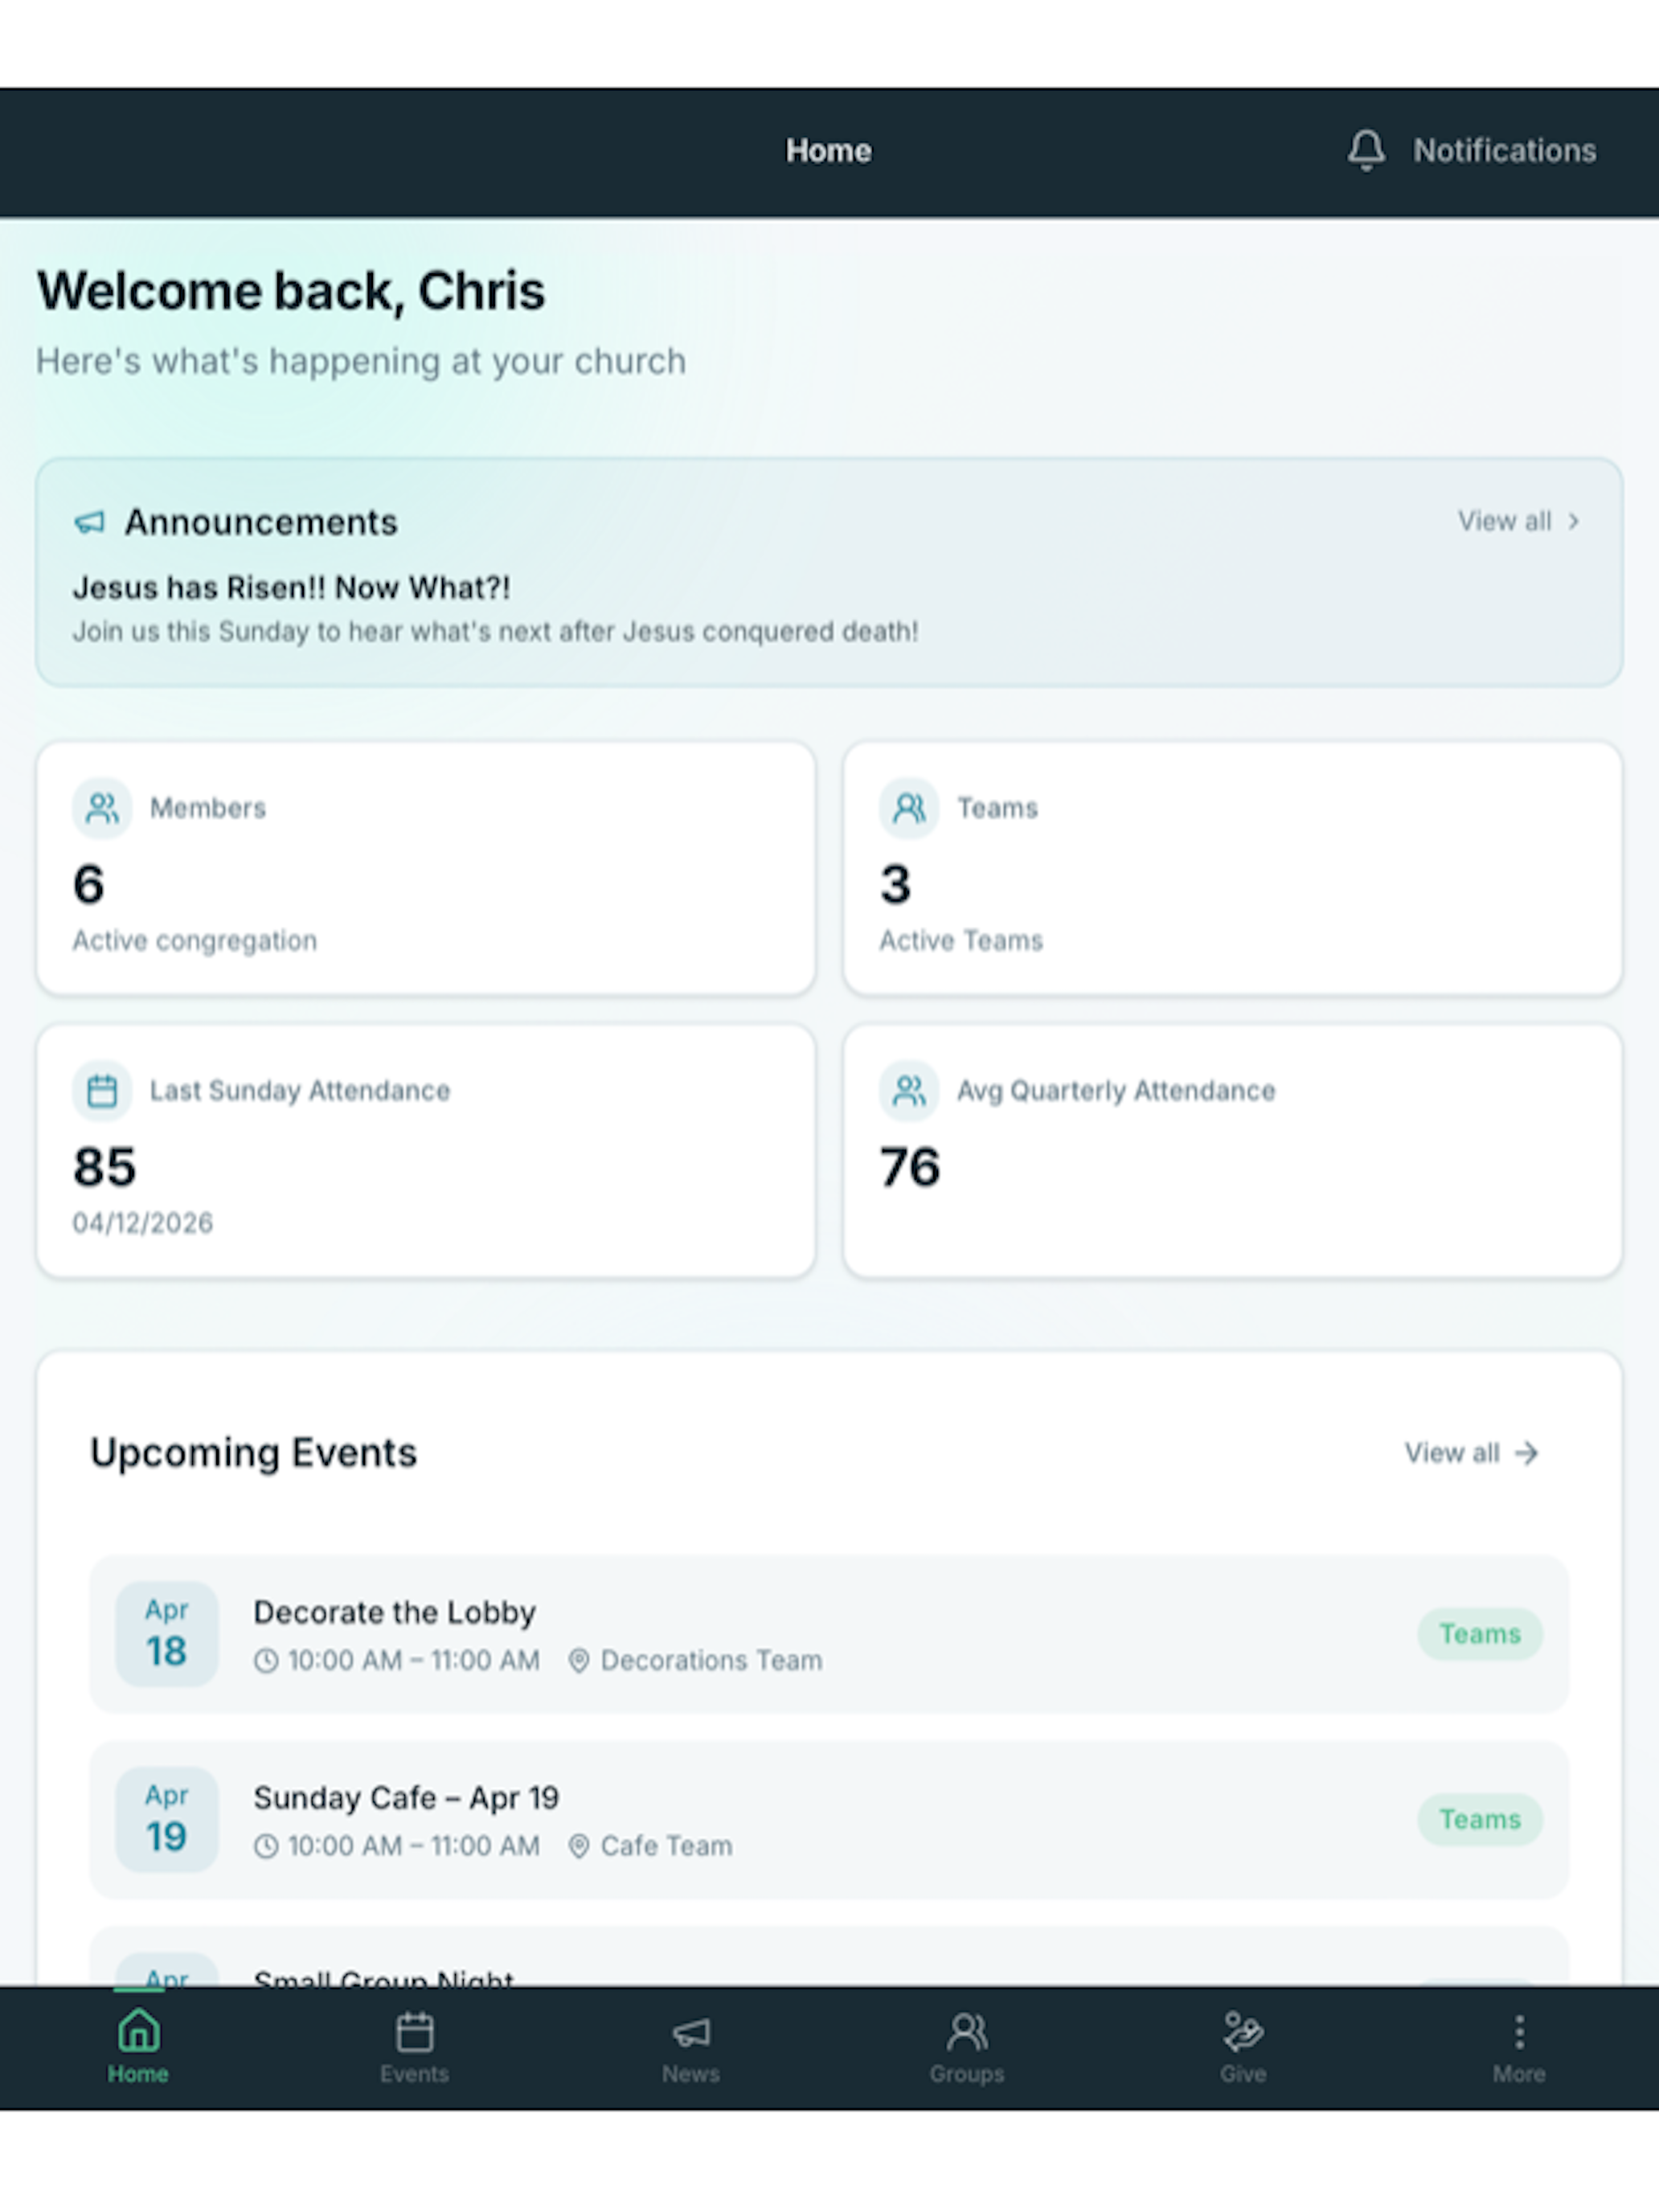
Task: Open the Events tab
Action: (x=414, y=2048)
